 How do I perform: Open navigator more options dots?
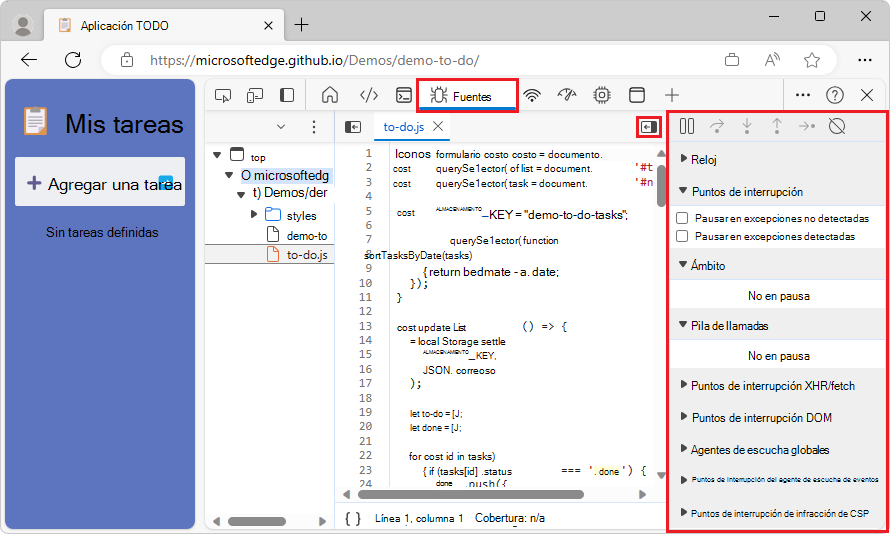[x=314, y=127]
